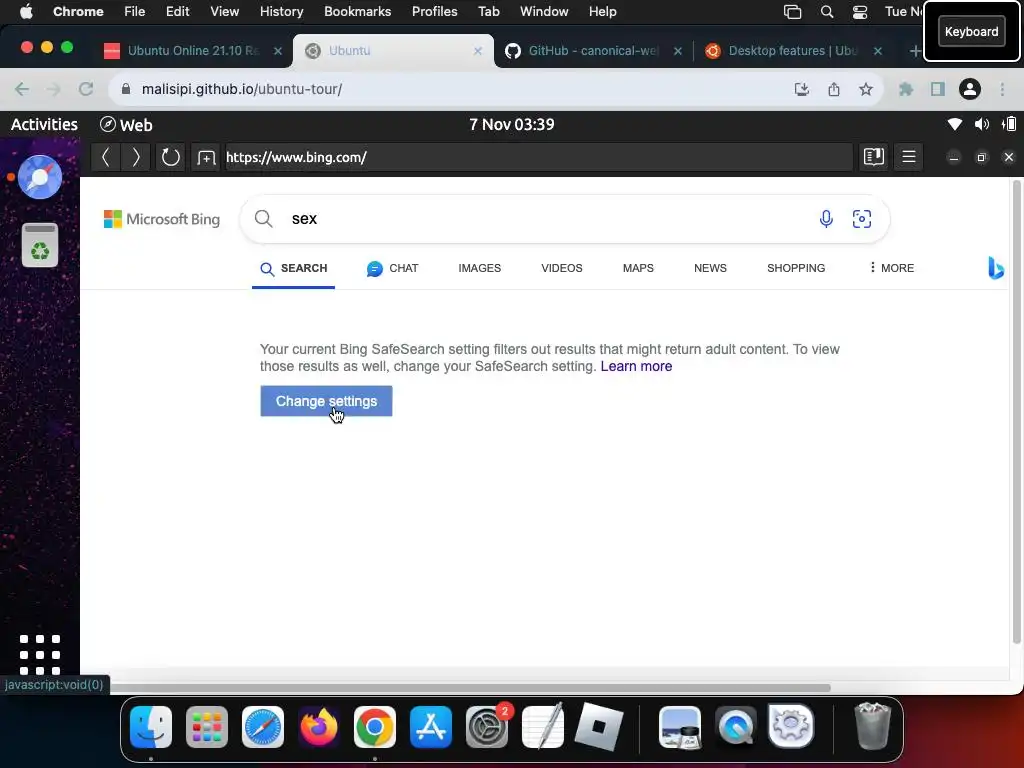Viewport: 1024px width, 768px height.
Task: Click the vertical scrollbar of Bing page
Action: (1016, 411)
